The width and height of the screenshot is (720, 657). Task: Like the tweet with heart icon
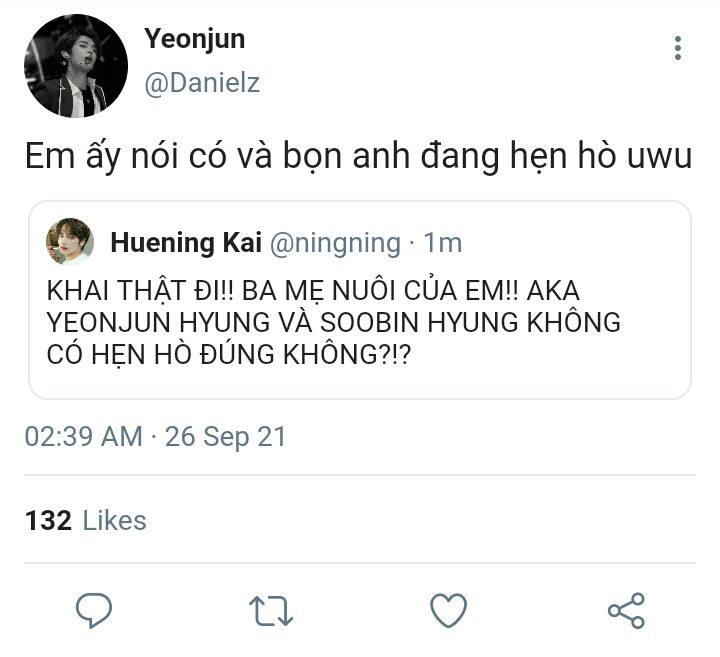[449, 610]
